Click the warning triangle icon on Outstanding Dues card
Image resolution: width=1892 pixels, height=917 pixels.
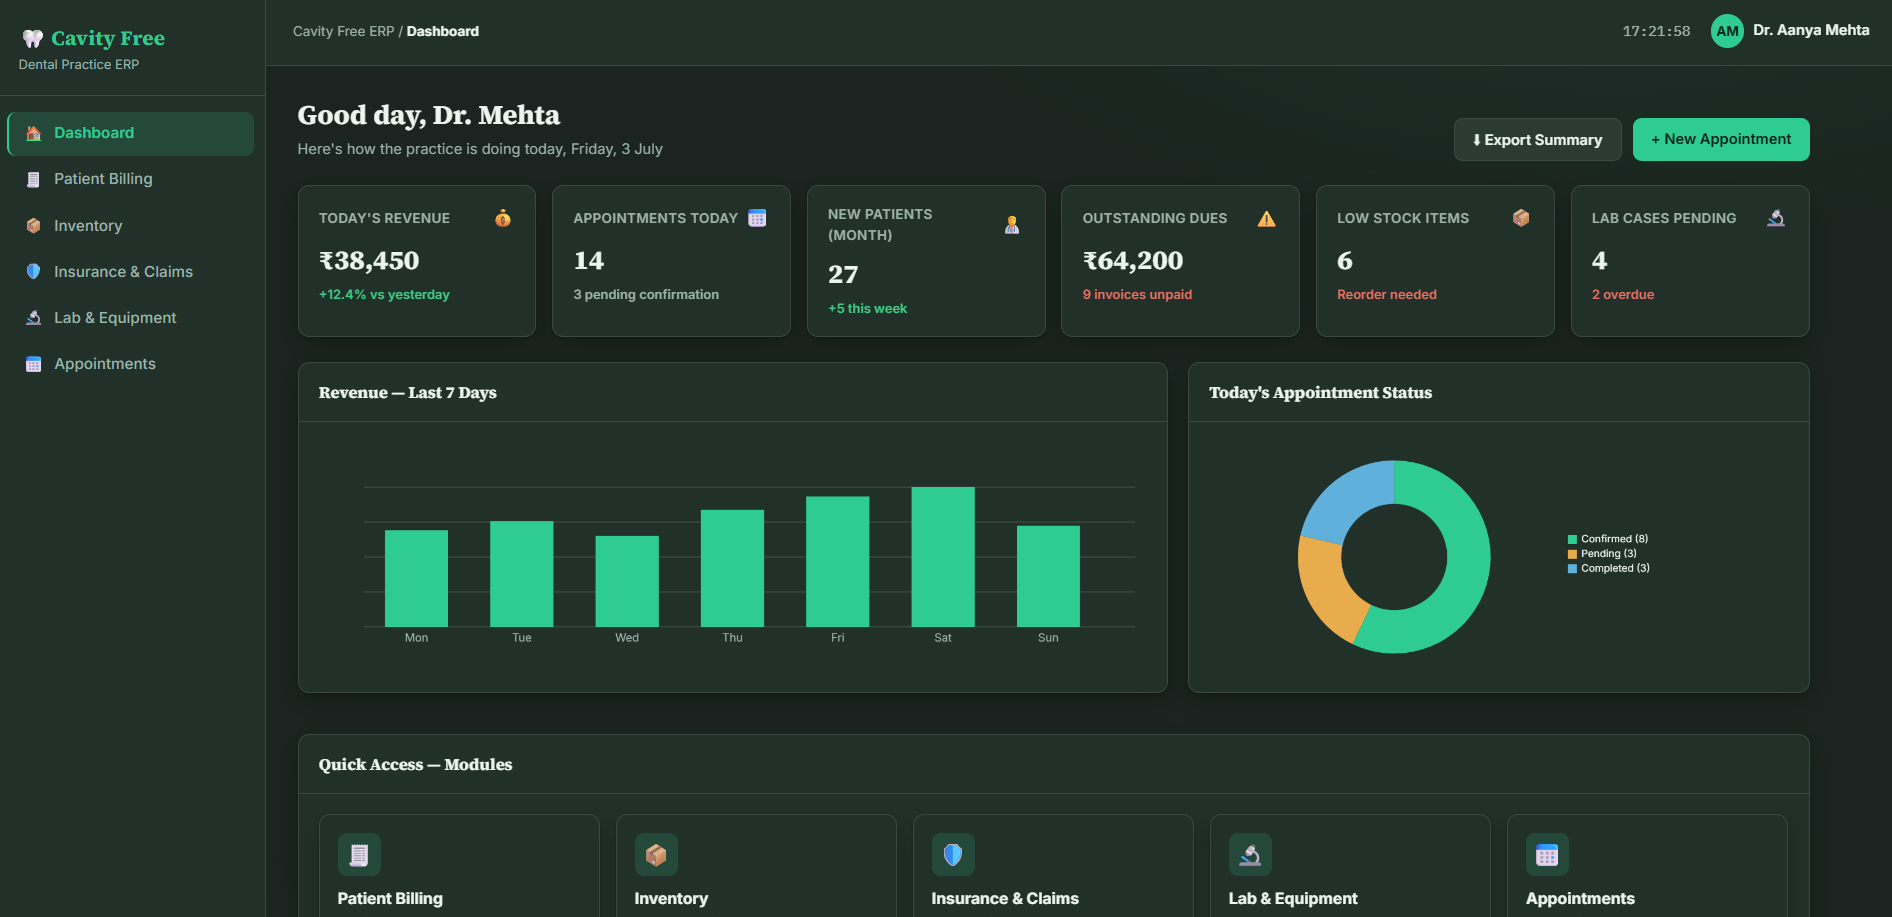click(x=1266, y=218)
